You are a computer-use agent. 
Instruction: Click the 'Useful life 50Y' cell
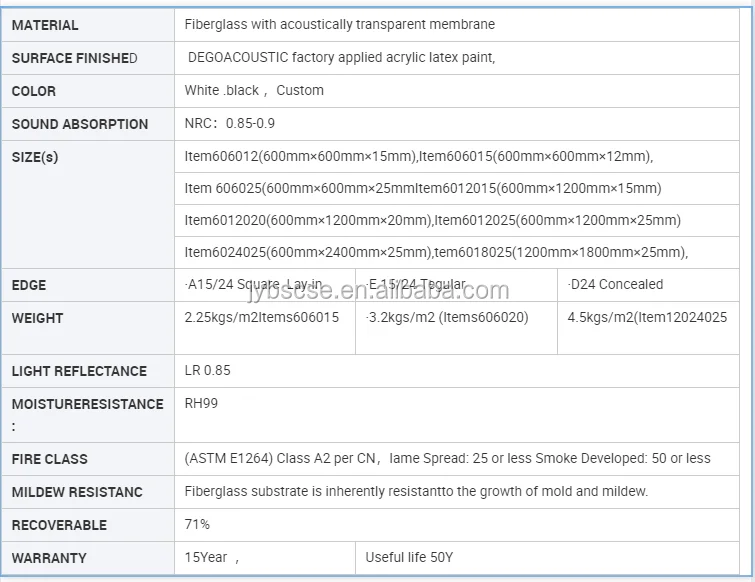(x=409, y=557)
